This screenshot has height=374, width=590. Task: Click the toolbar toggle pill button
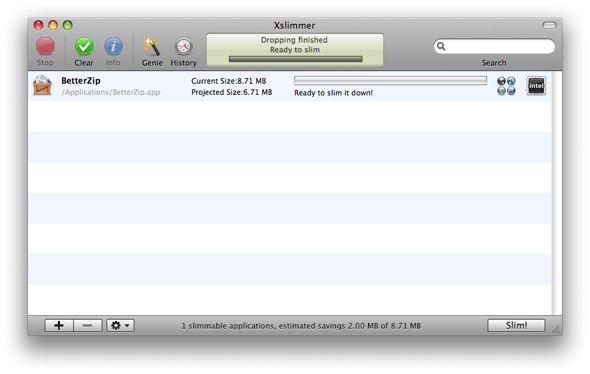549,25
